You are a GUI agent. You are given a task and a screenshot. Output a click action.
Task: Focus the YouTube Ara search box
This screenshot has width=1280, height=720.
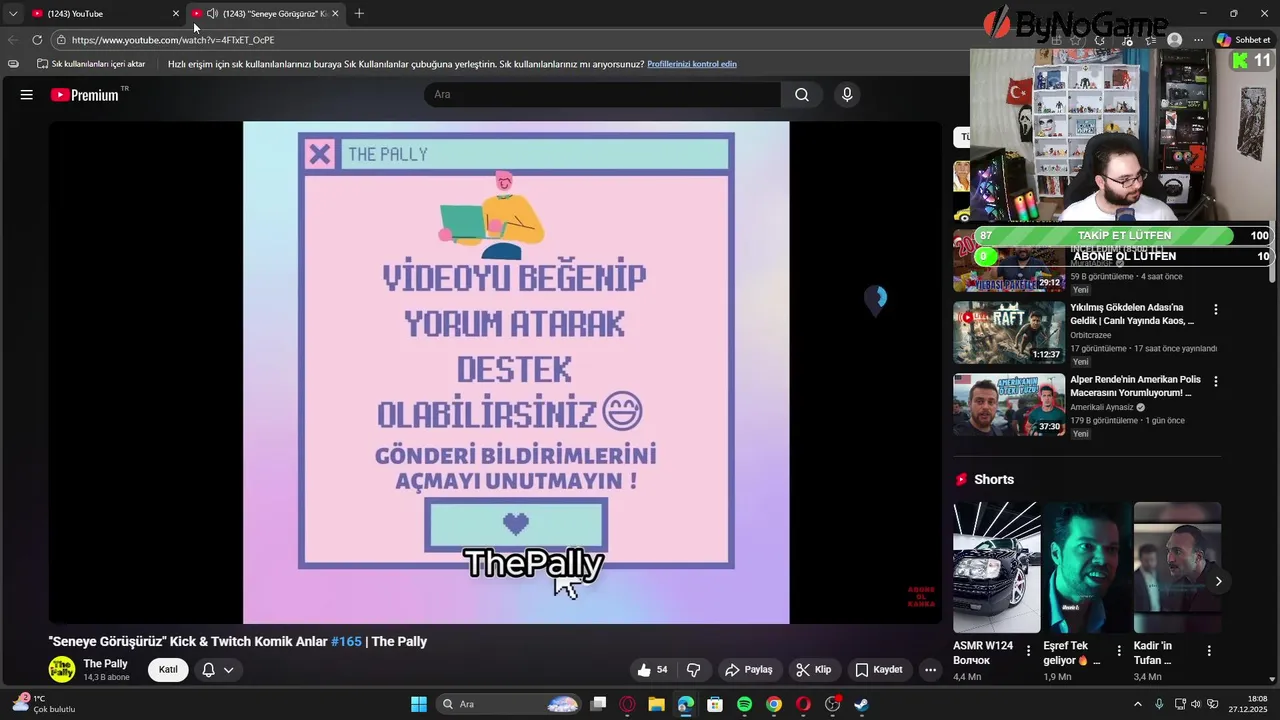click(x=602, y=95)
